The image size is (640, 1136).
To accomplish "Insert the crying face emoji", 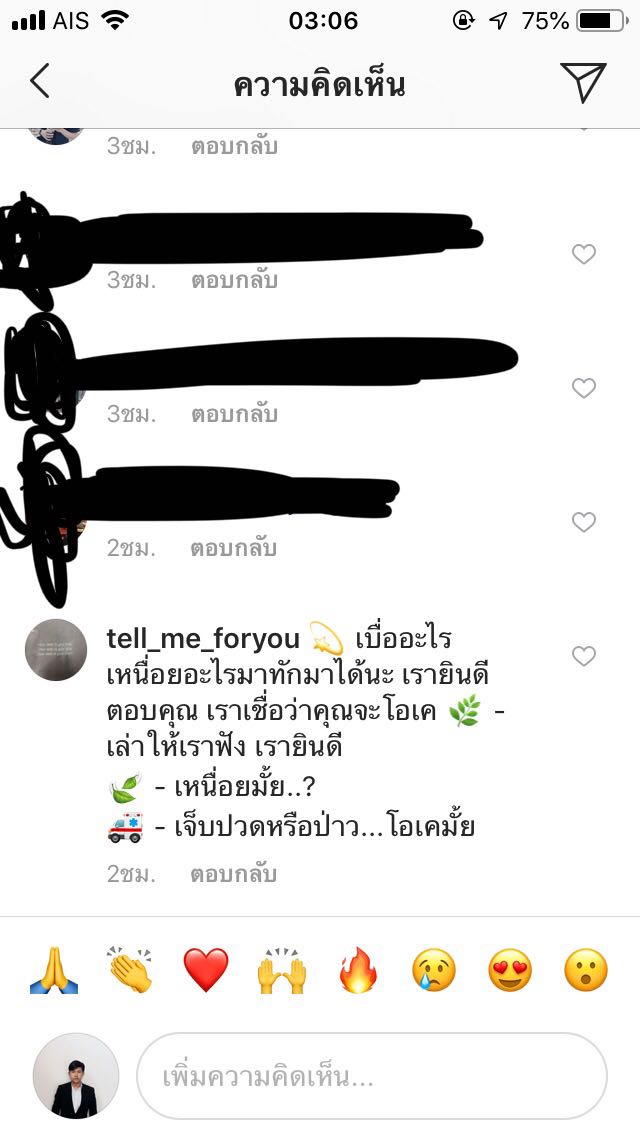I will (x=433, y=970).
